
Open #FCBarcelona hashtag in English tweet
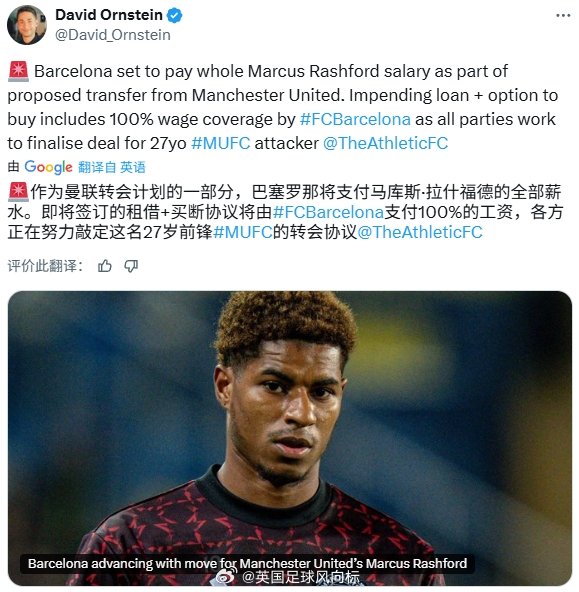(x=355, y=119)
